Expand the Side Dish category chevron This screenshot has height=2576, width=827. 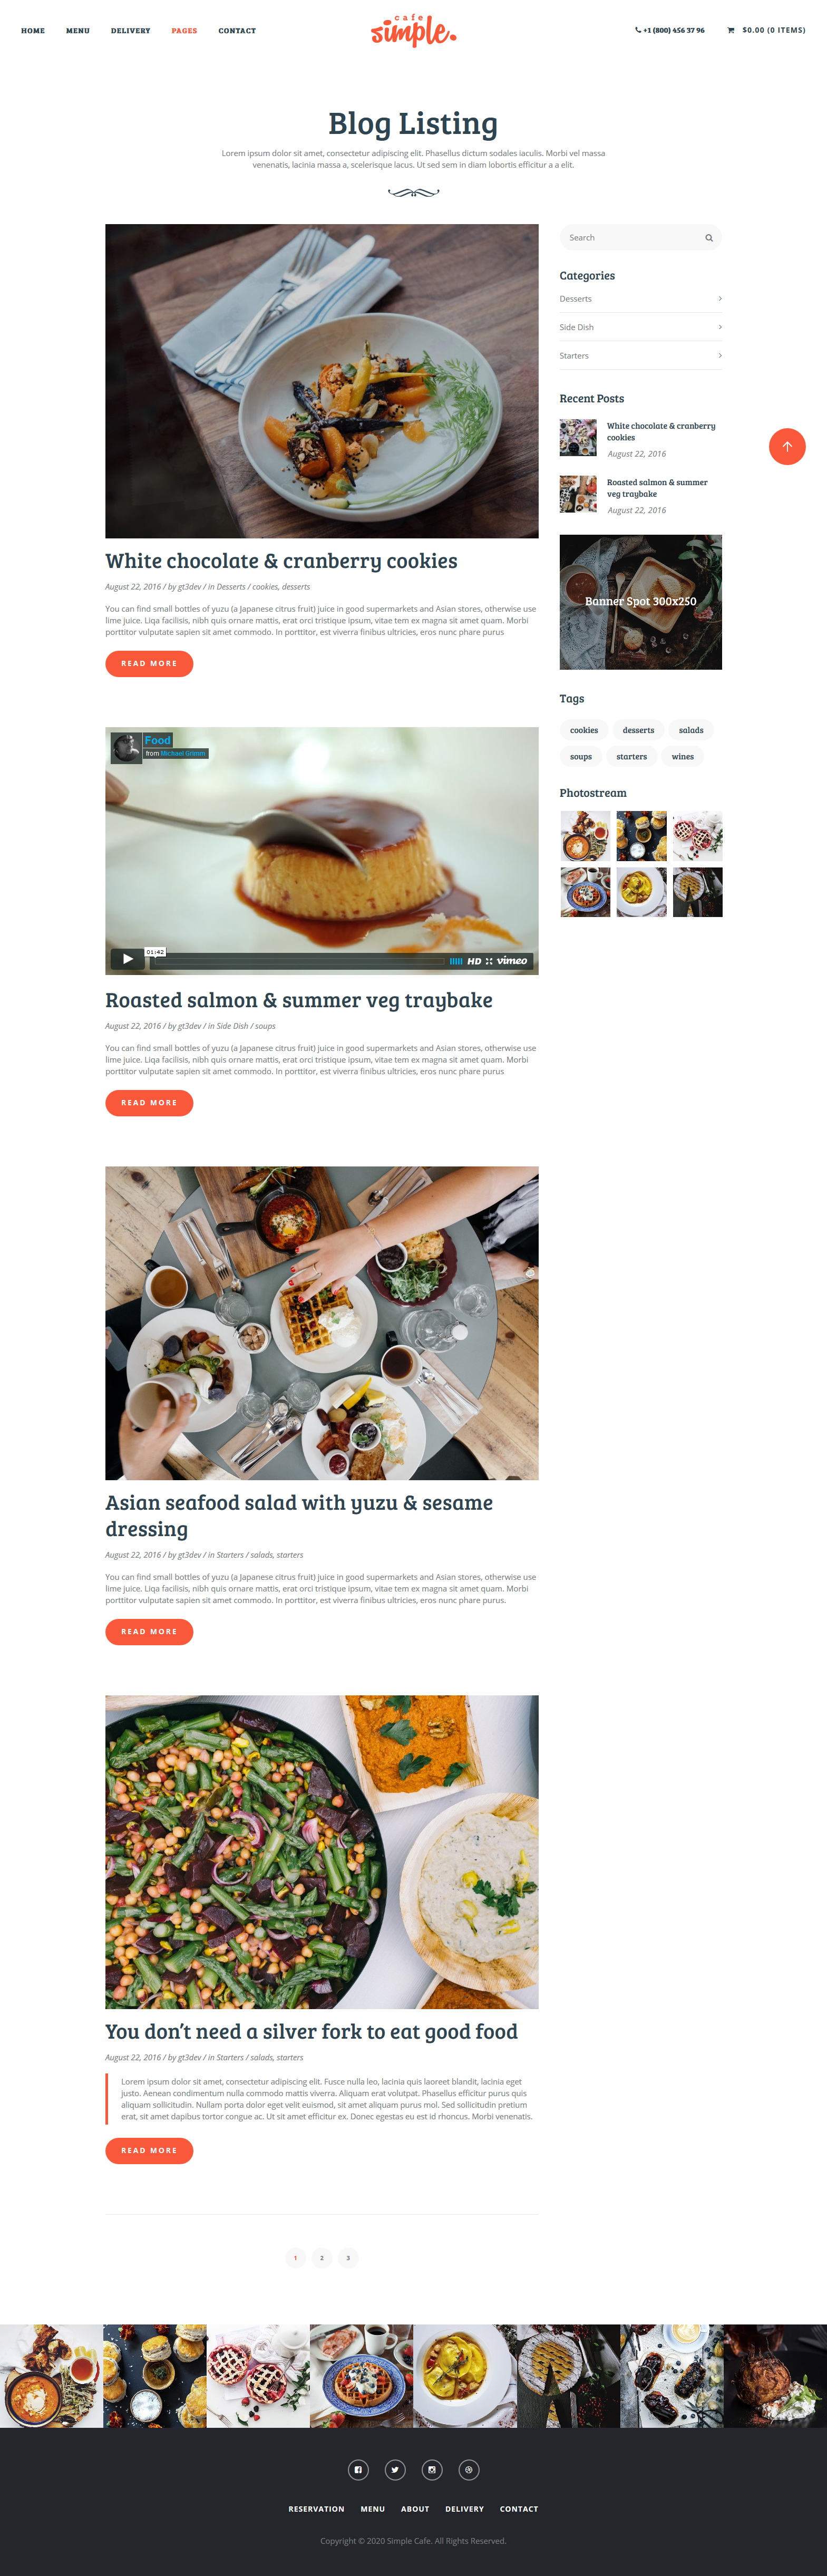720,327
